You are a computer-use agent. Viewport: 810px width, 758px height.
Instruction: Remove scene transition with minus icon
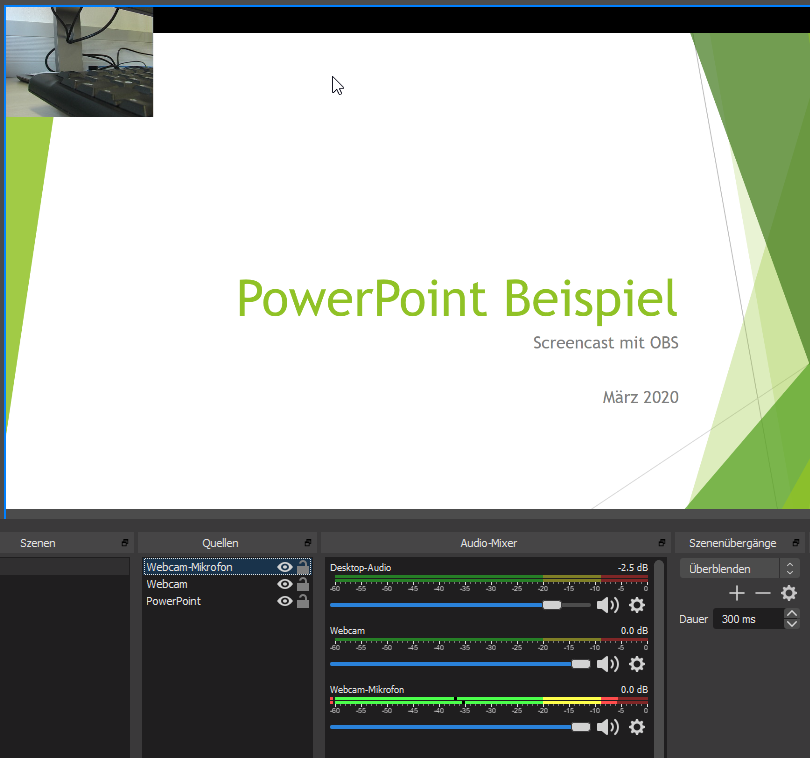763,594
